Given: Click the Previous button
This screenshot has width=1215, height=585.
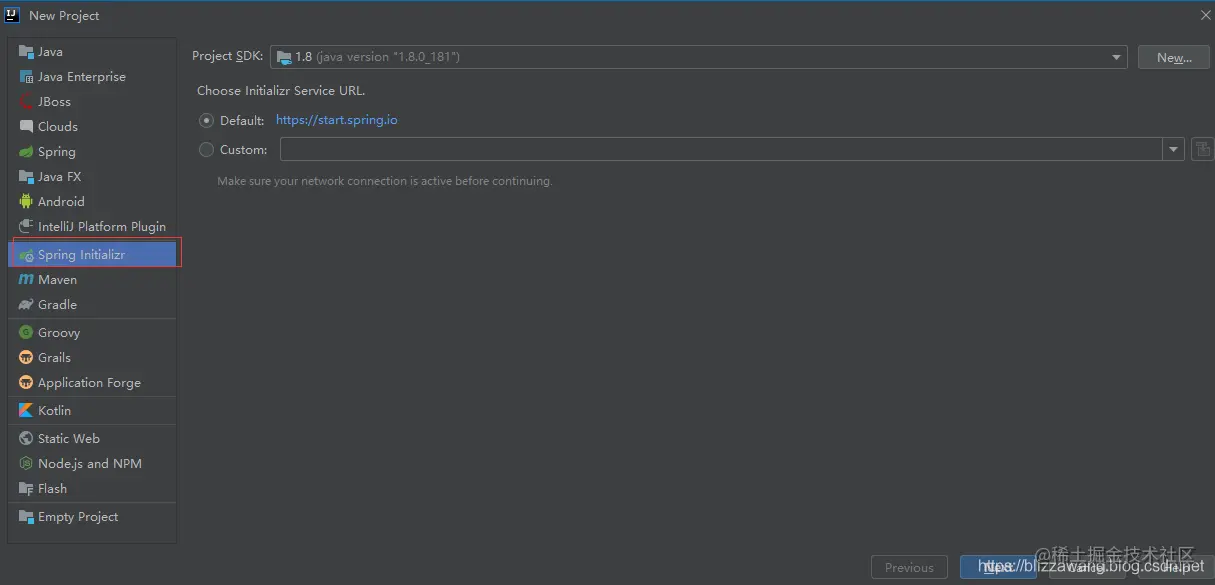Looking at the screenshot, I should [909, 567].
